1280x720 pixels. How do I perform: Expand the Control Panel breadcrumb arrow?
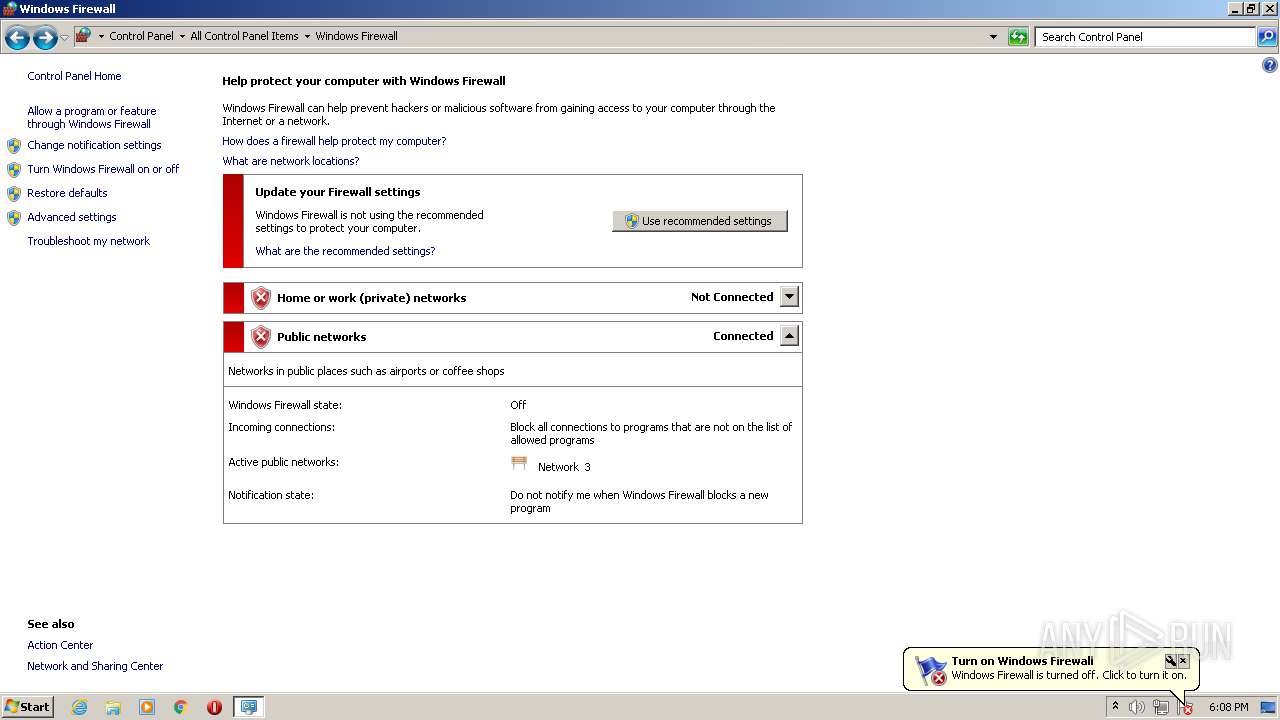(101, 36)
